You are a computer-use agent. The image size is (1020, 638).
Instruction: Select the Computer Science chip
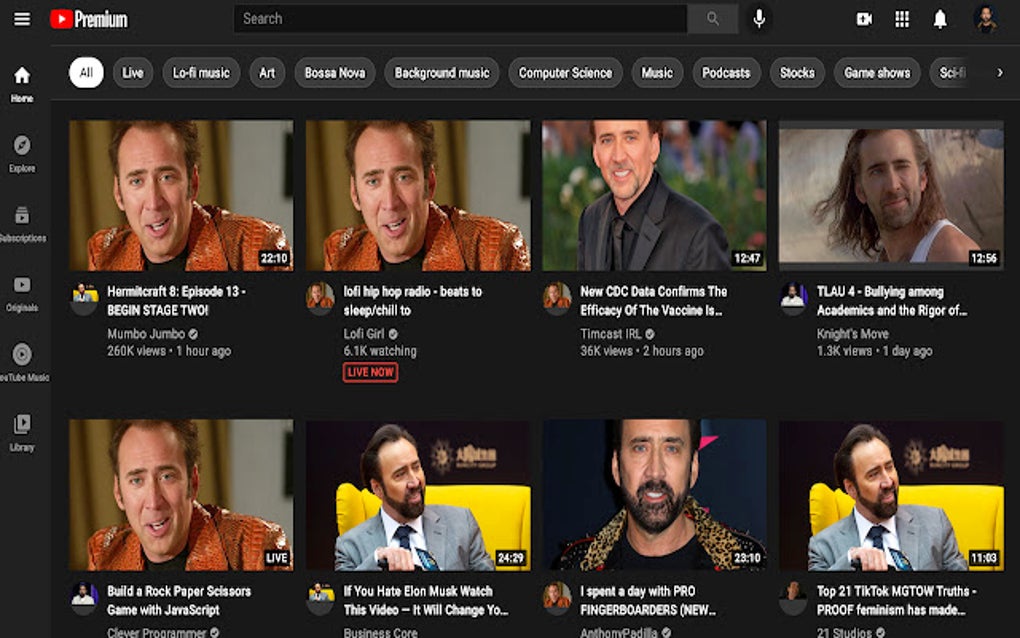pyautogui.click(x=565, y=73)
